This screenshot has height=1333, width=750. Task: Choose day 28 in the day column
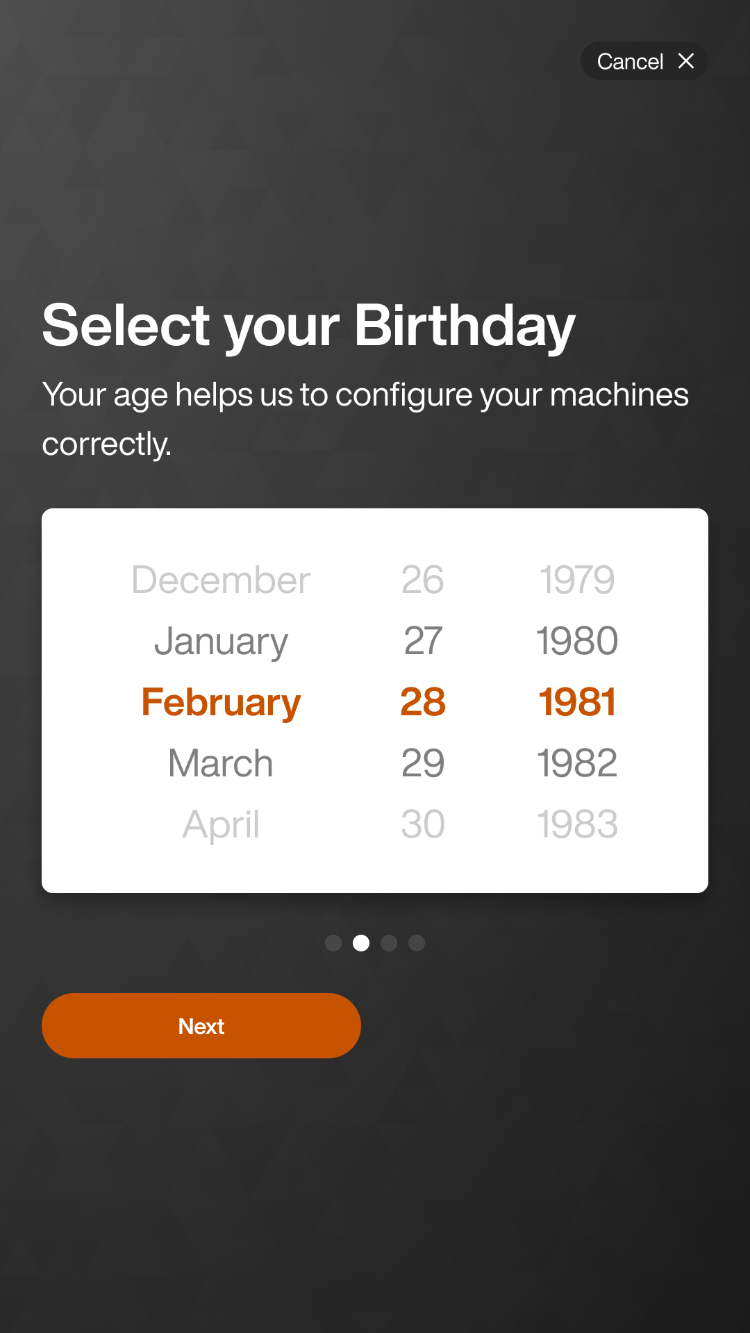(423, 702)
